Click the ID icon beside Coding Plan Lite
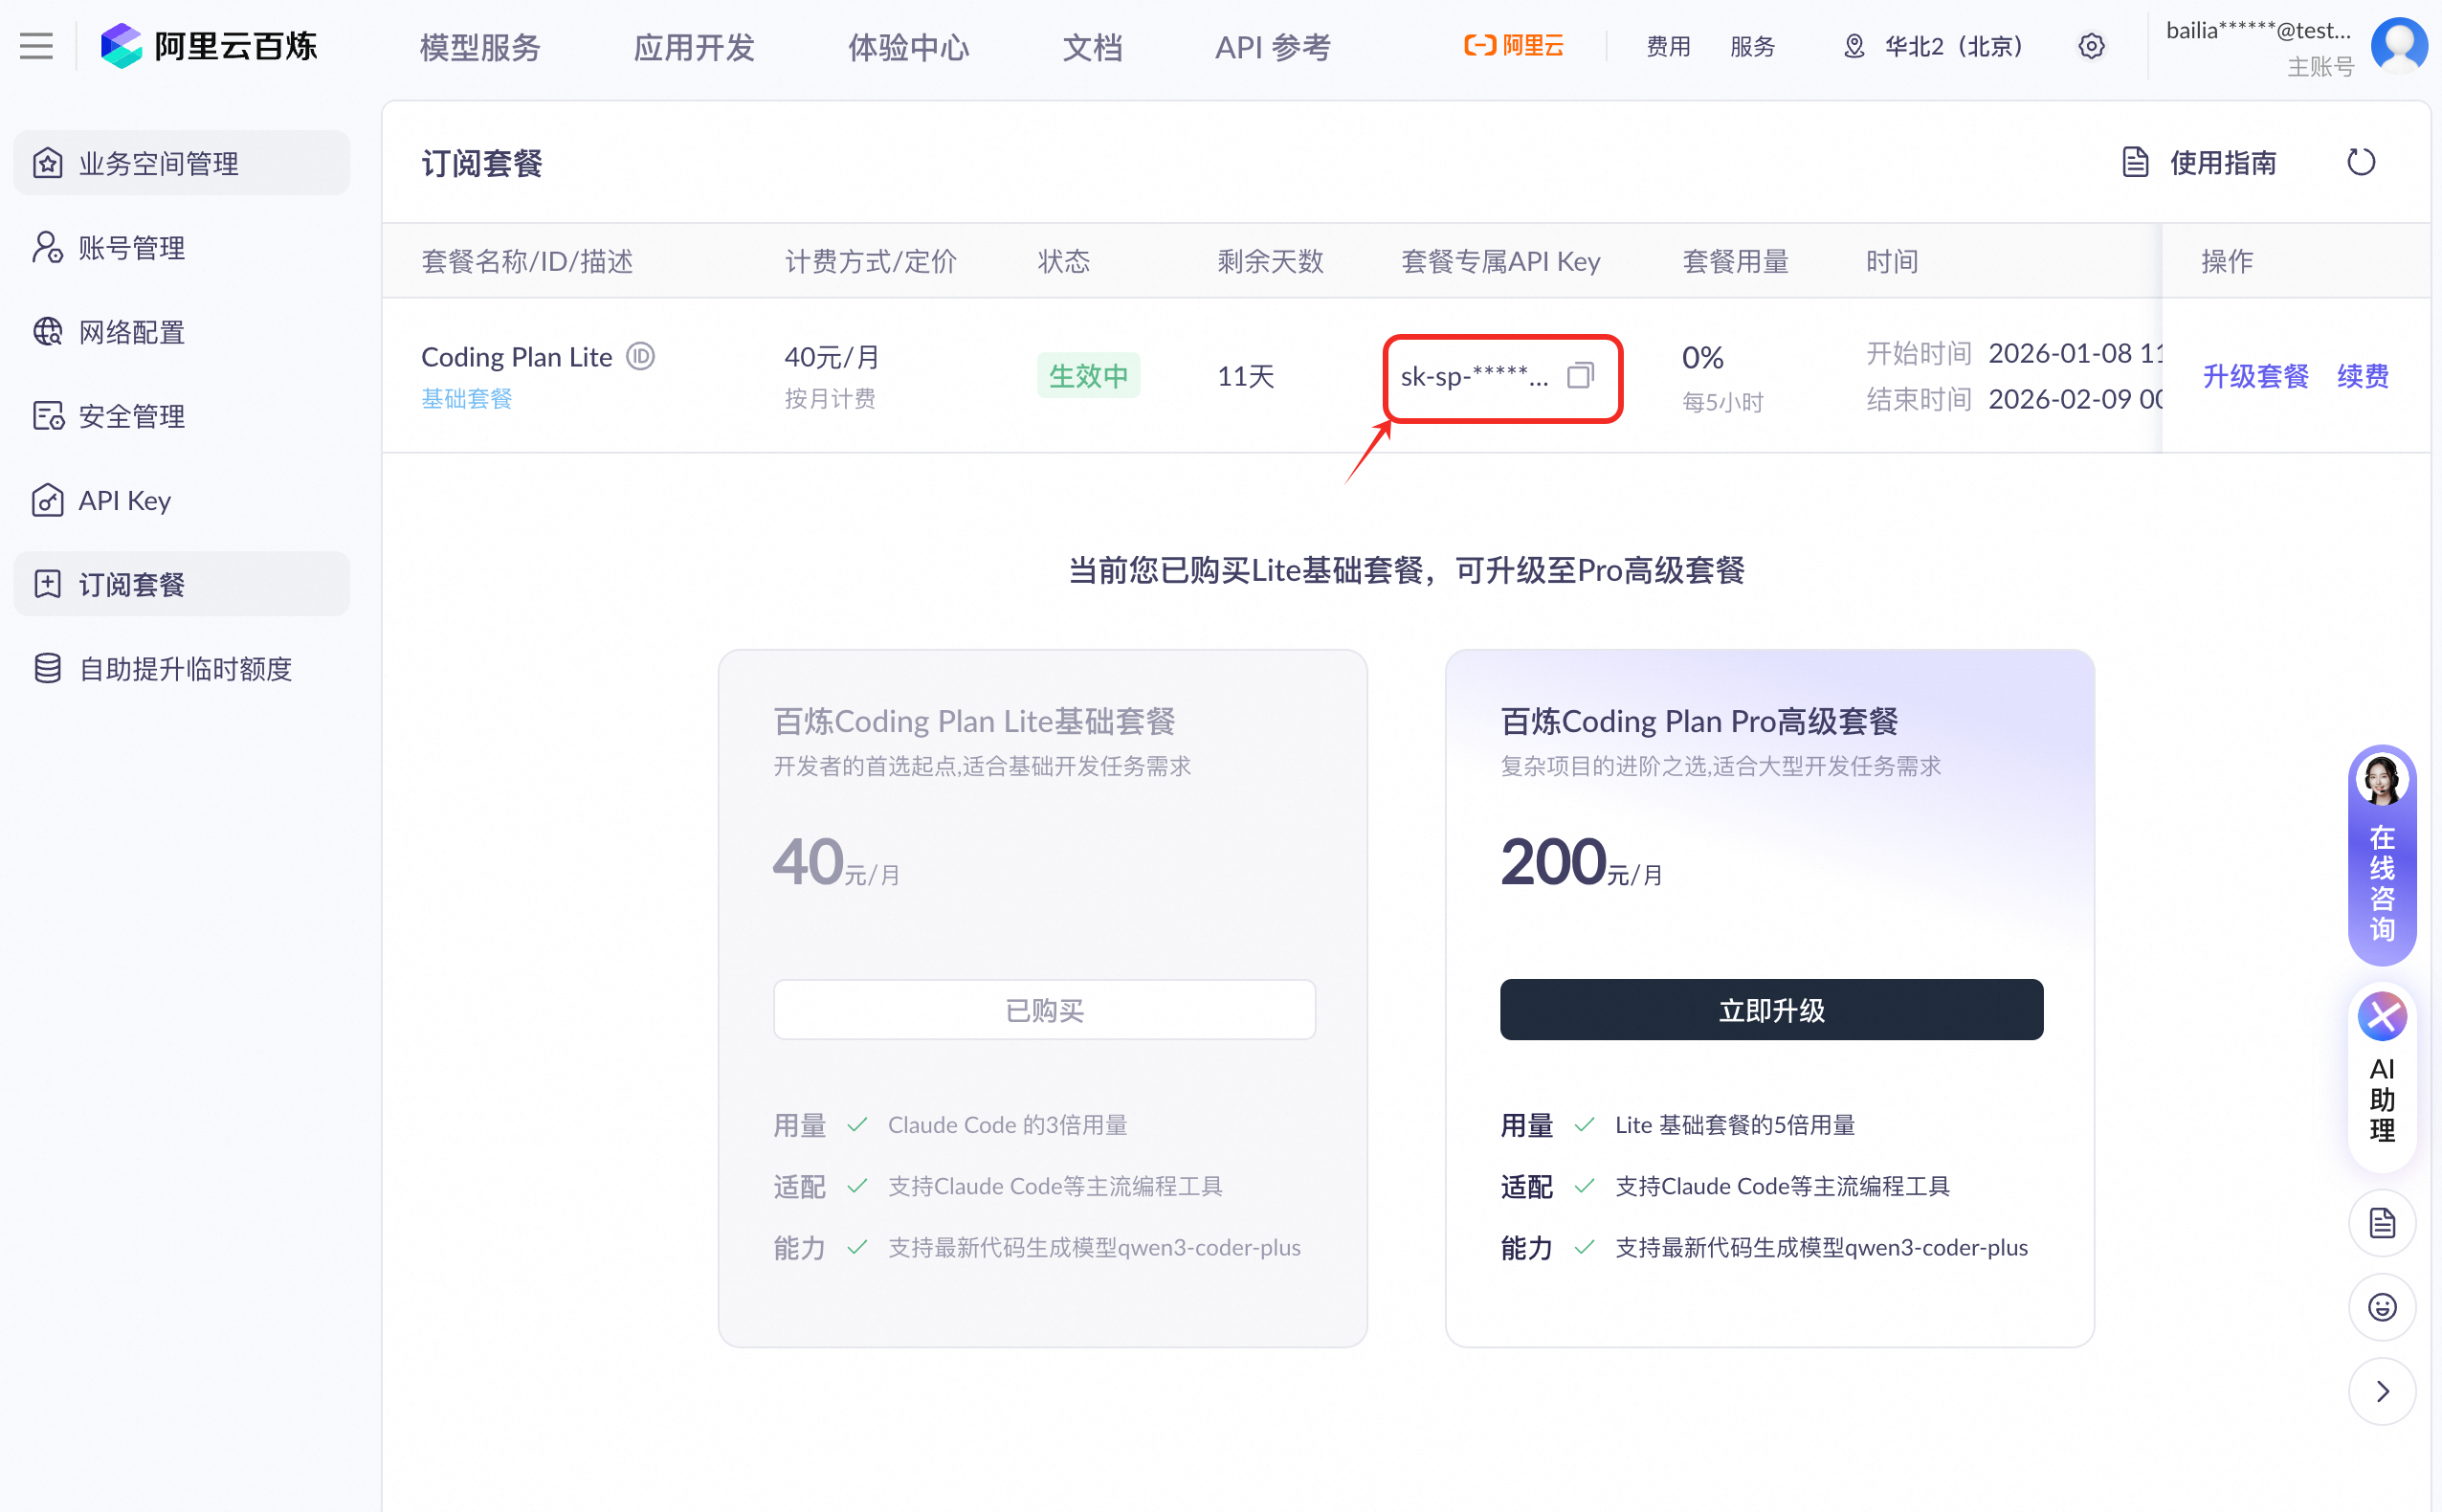The image size is (2442, 1512). coord(641,356)
